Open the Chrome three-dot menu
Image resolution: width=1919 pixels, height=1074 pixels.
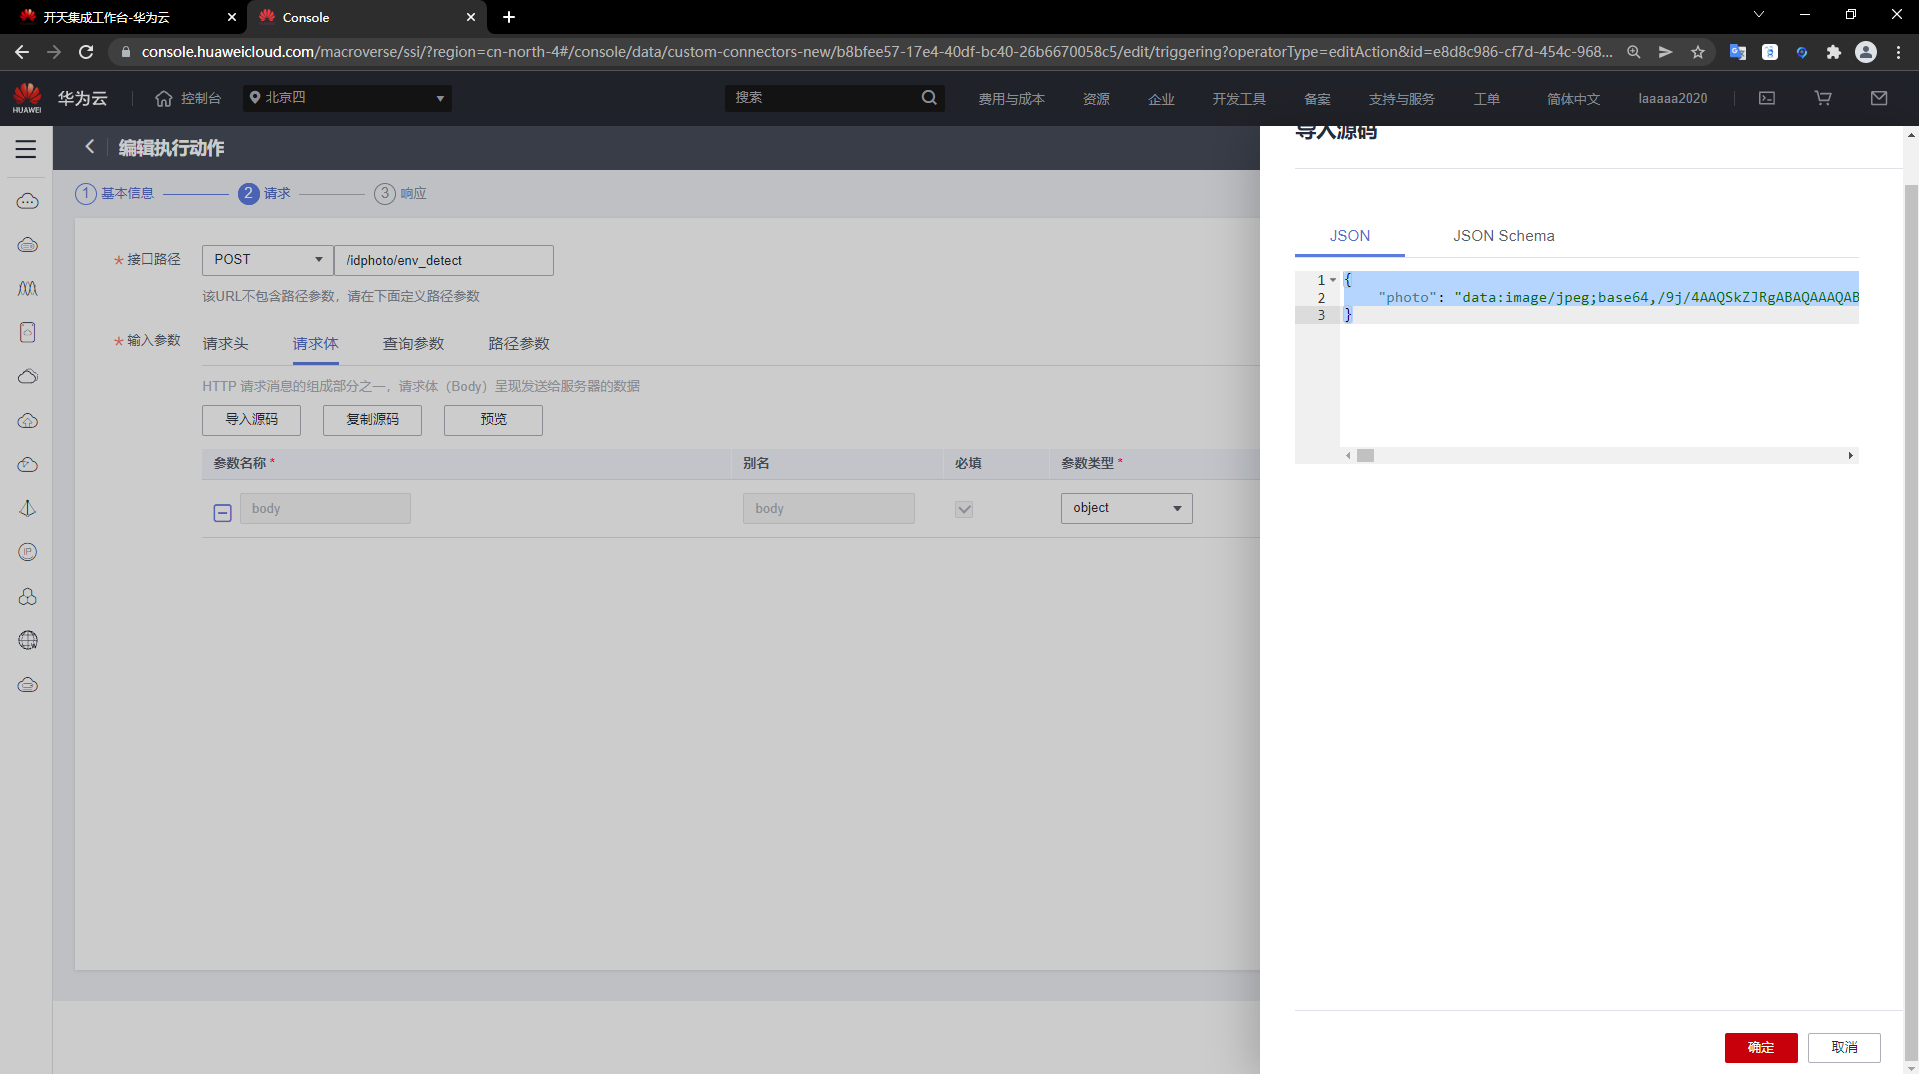[x=1899, y=52]
